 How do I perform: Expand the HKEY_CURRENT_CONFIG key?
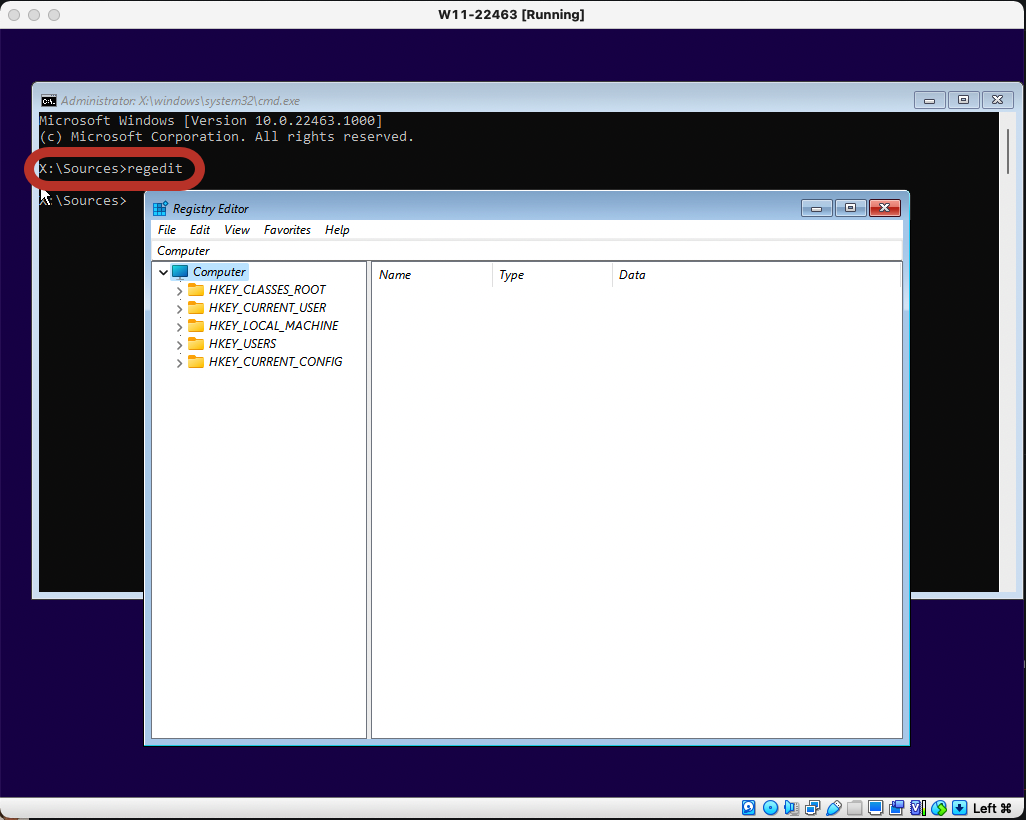179,363
